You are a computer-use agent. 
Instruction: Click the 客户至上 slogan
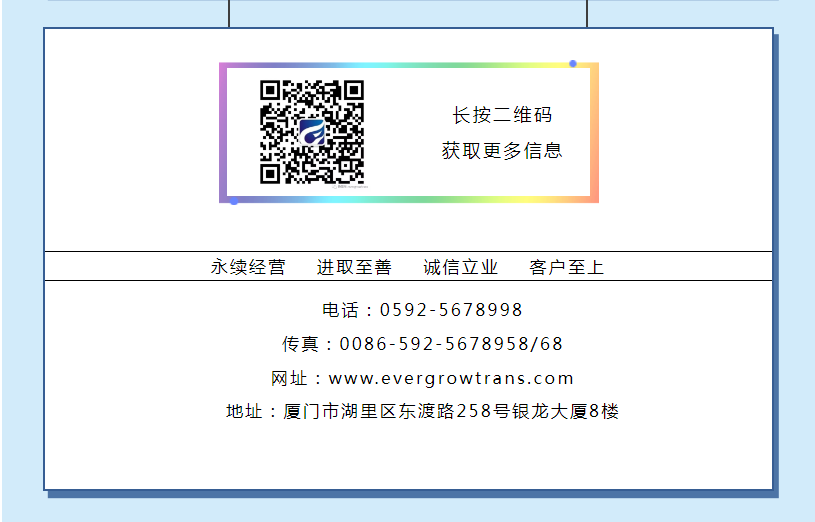pos(567,267)
